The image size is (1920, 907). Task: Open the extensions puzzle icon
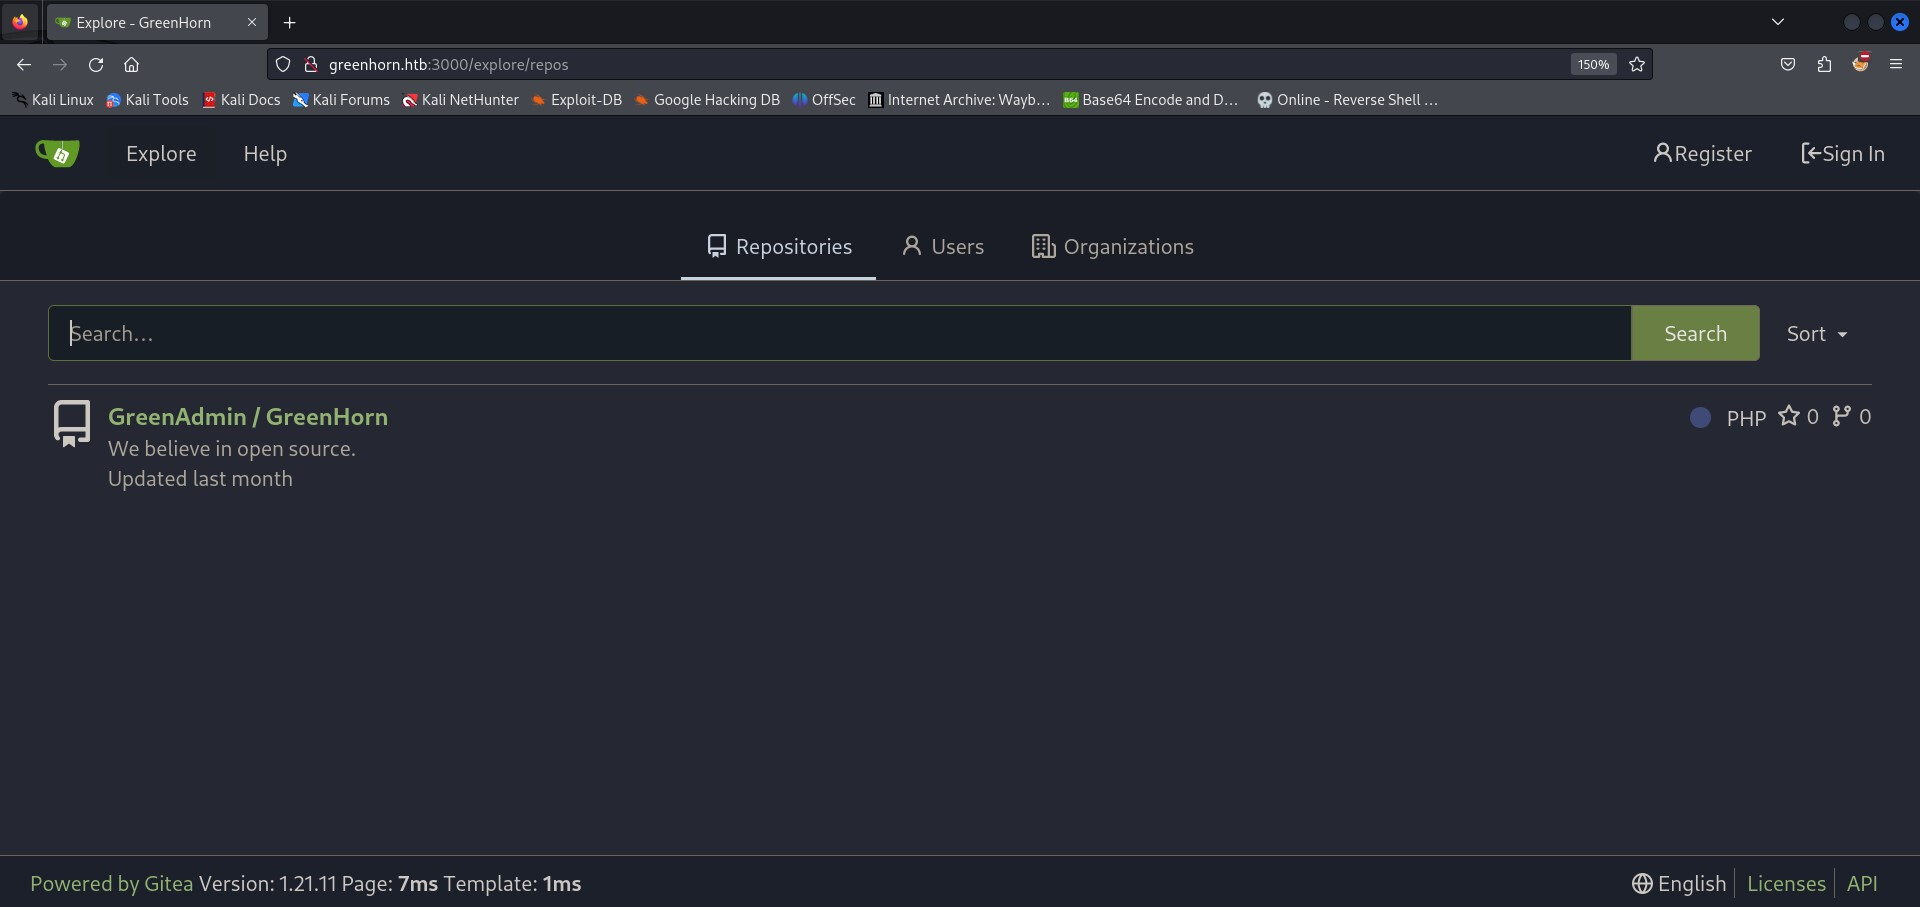[1824, 64]
